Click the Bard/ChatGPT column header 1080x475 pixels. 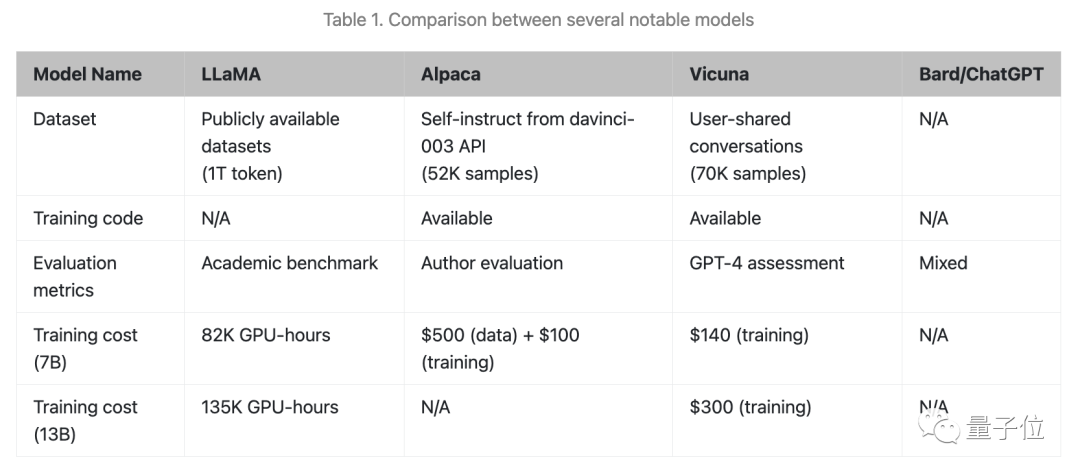(x=981, y=74)
